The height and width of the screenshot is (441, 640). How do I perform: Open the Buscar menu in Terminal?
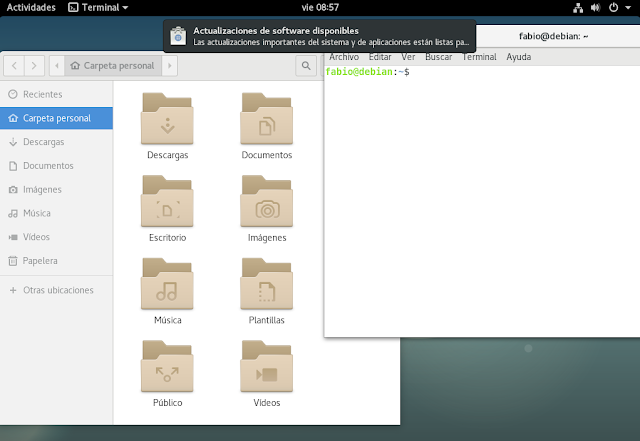[x=438, y=57]
